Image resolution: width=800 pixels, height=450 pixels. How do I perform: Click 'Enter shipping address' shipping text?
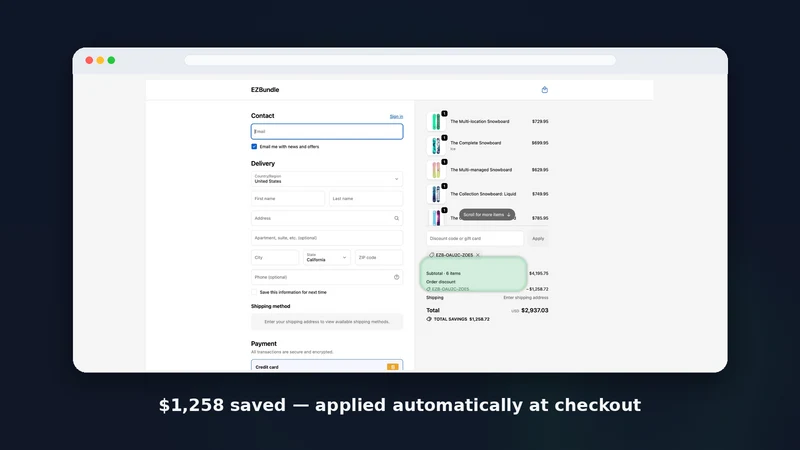526,297
